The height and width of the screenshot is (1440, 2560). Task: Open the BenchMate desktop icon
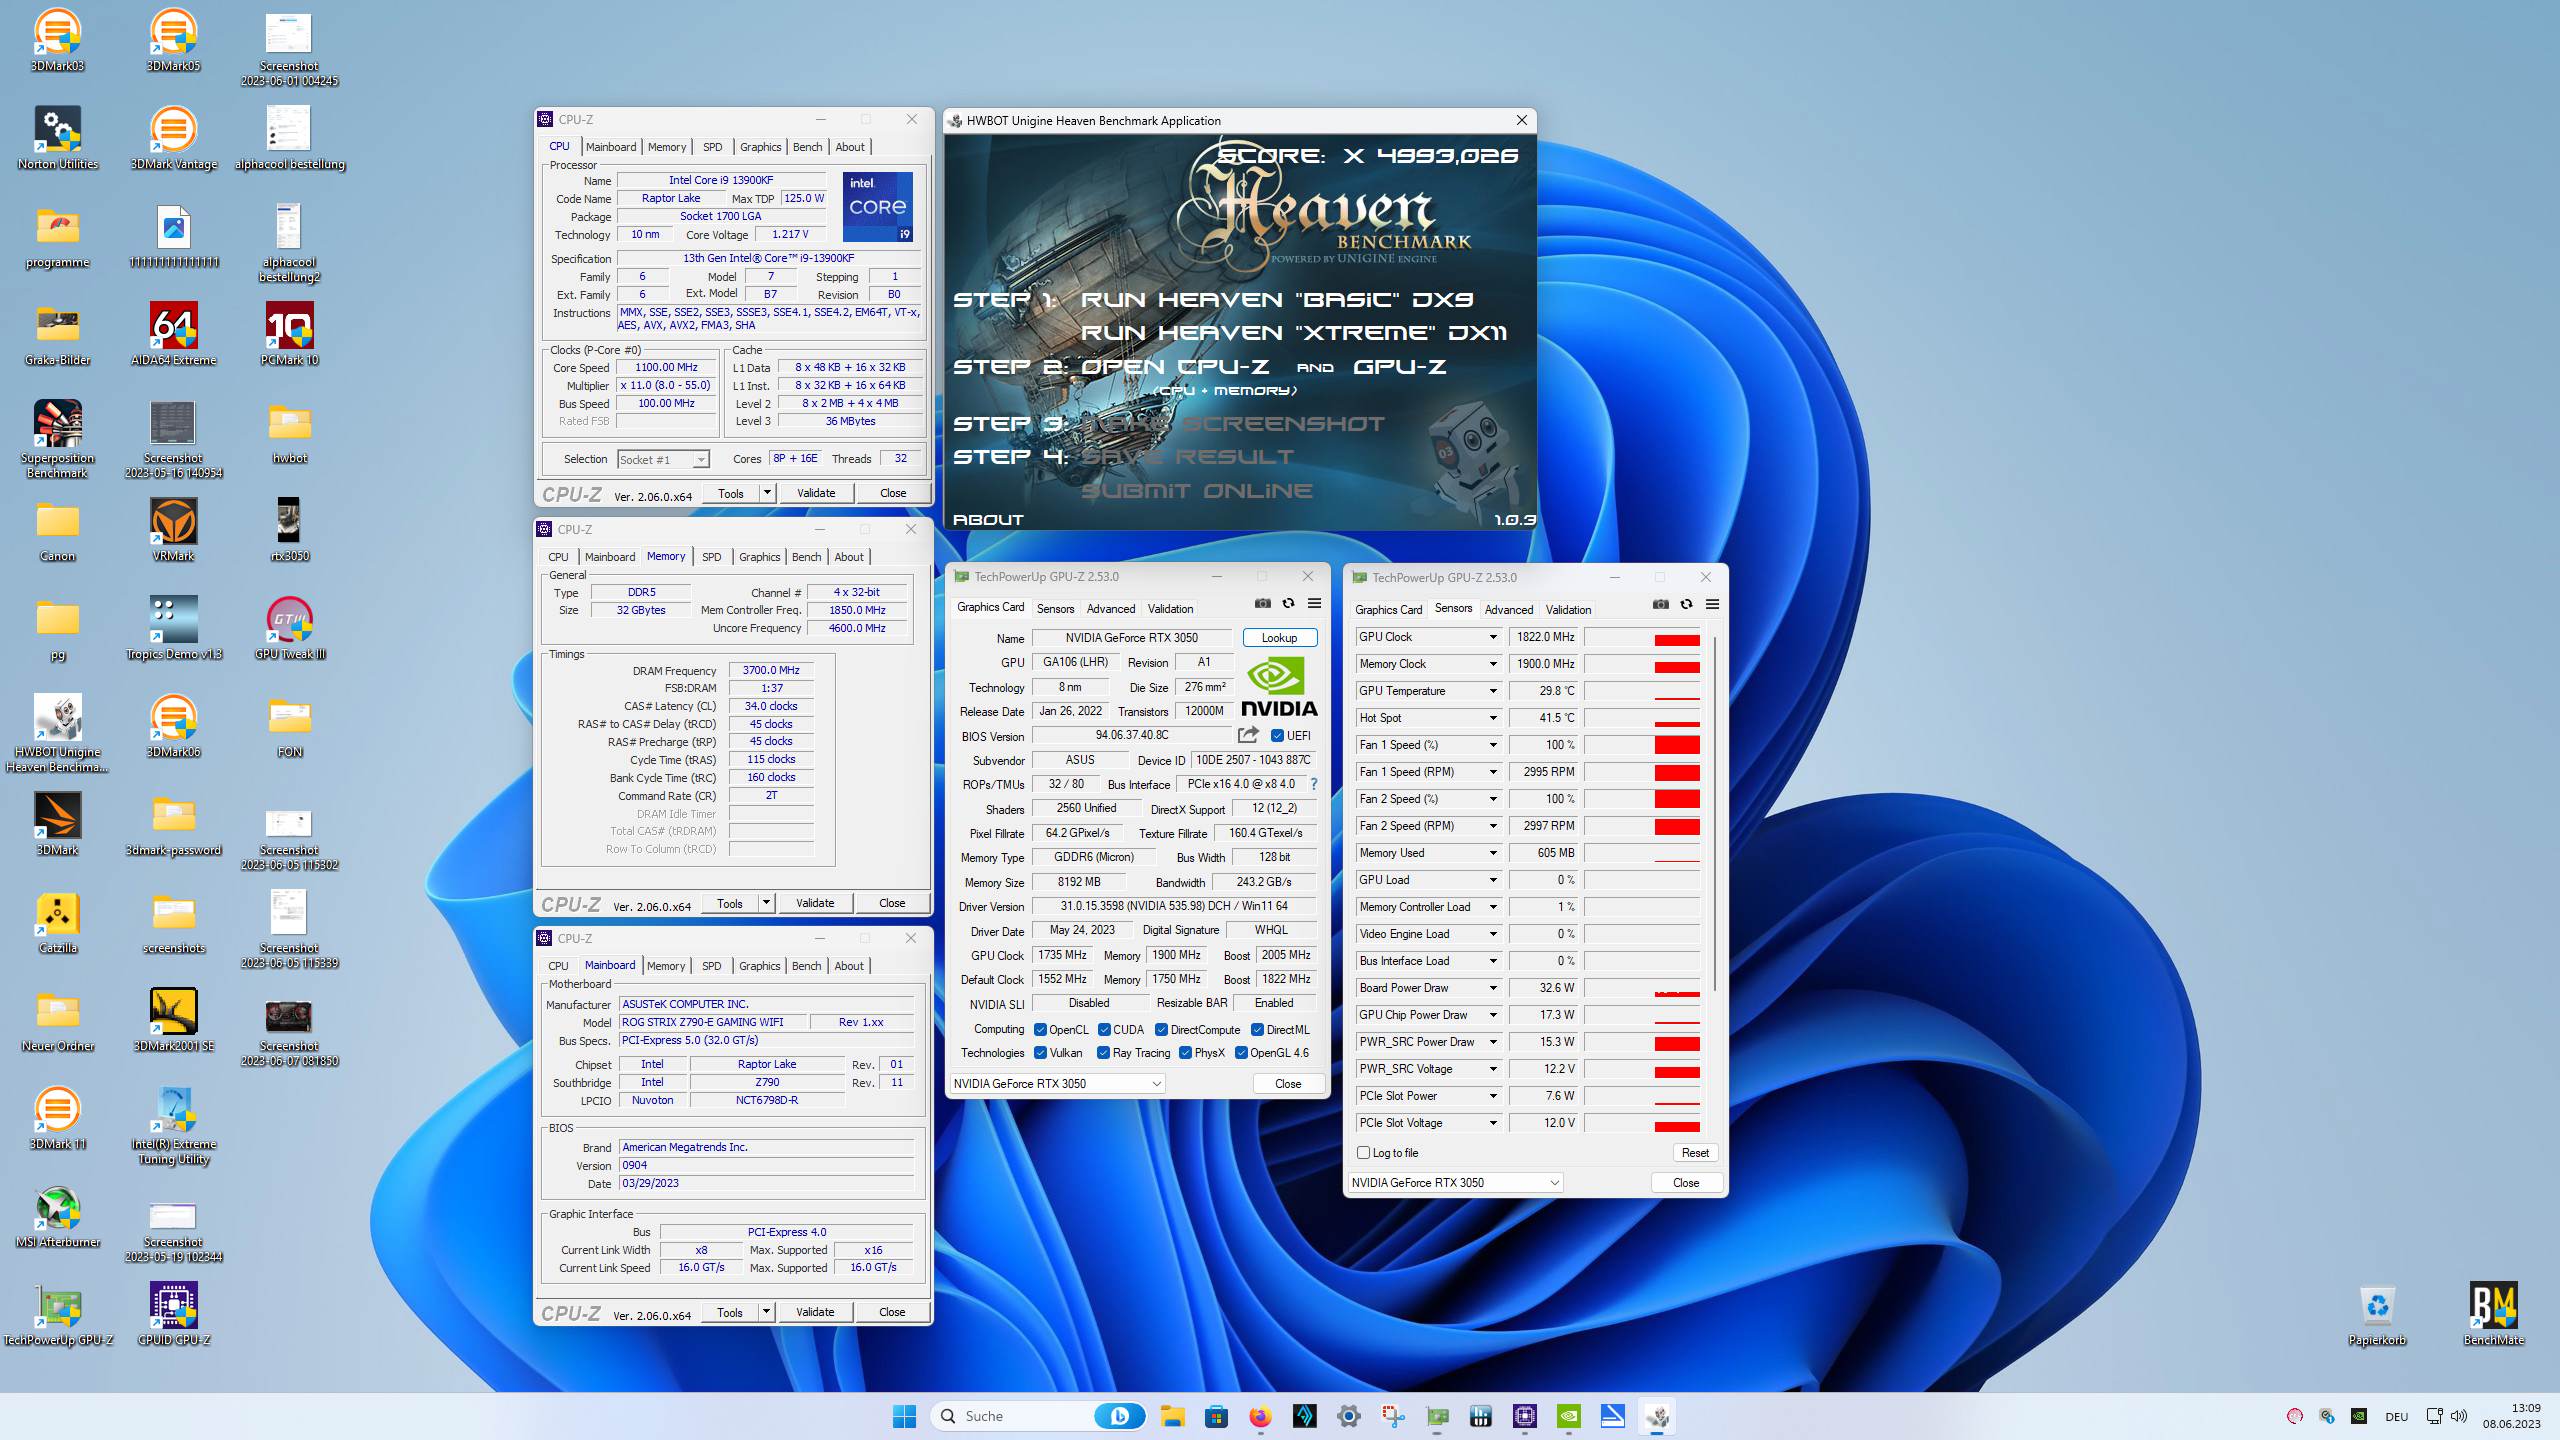click(x=2493, y=1315)
